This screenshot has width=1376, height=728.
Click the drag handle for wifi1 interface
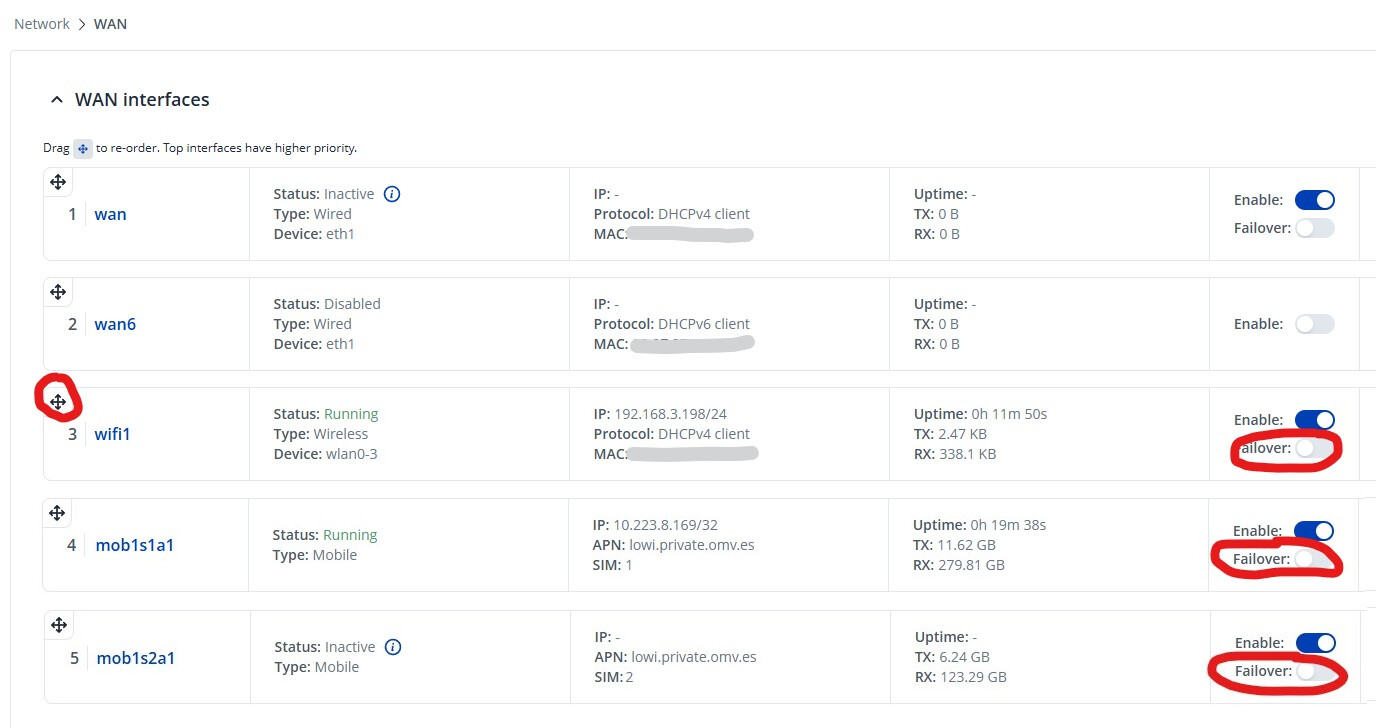(58, 402)
